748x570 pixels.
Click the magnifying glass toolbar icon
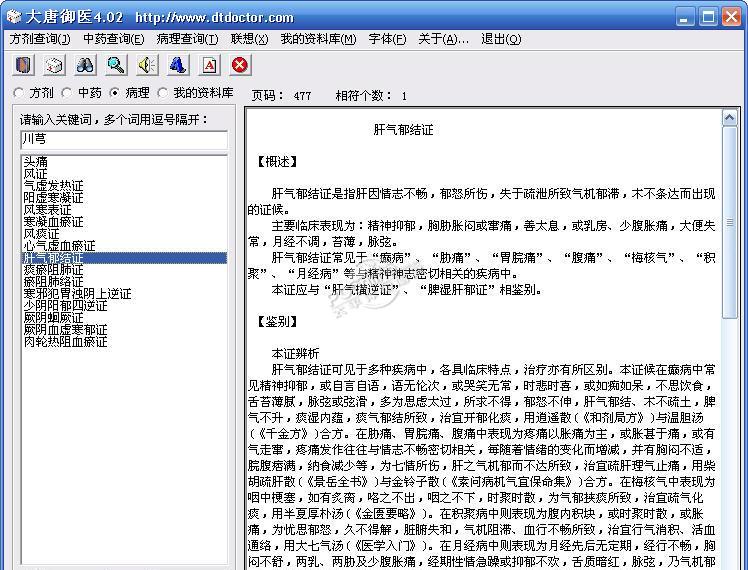pyautogui.click(x=116, y=65)
